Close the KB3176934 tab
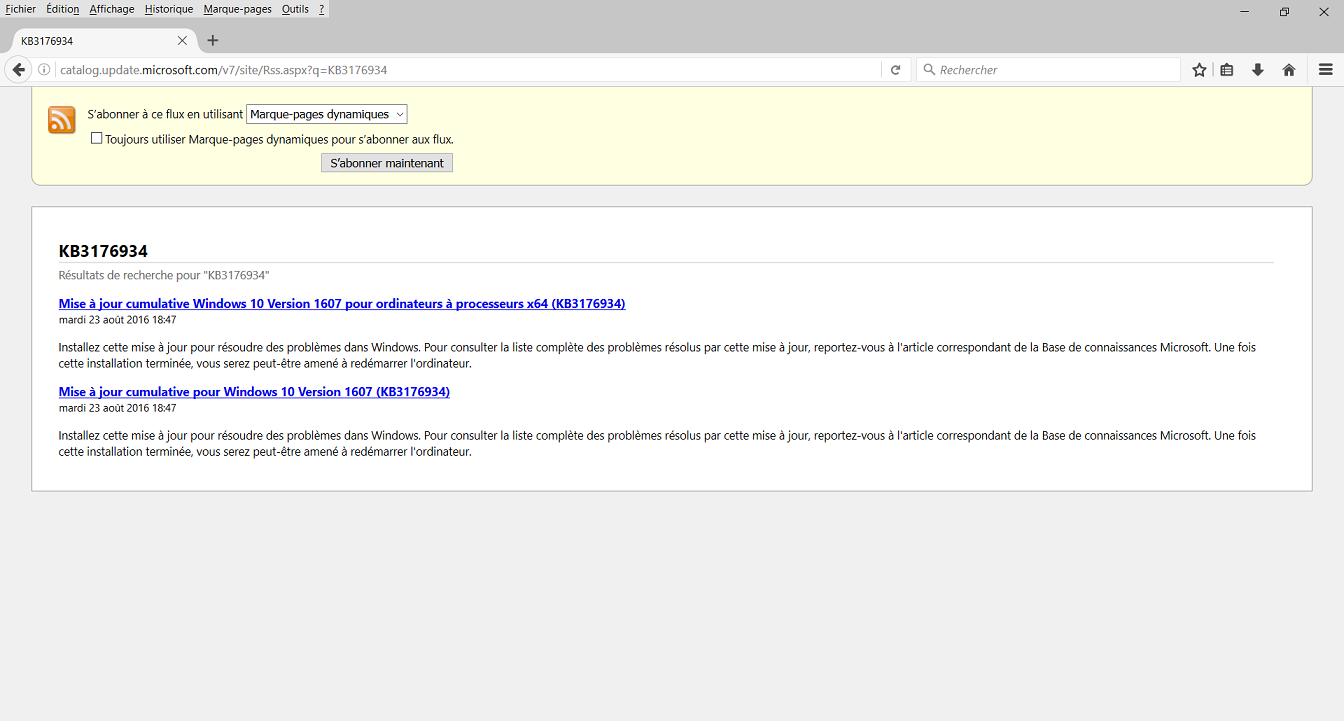The width and height of the screenshot is (1344, 721). click(x=182, y=41)
